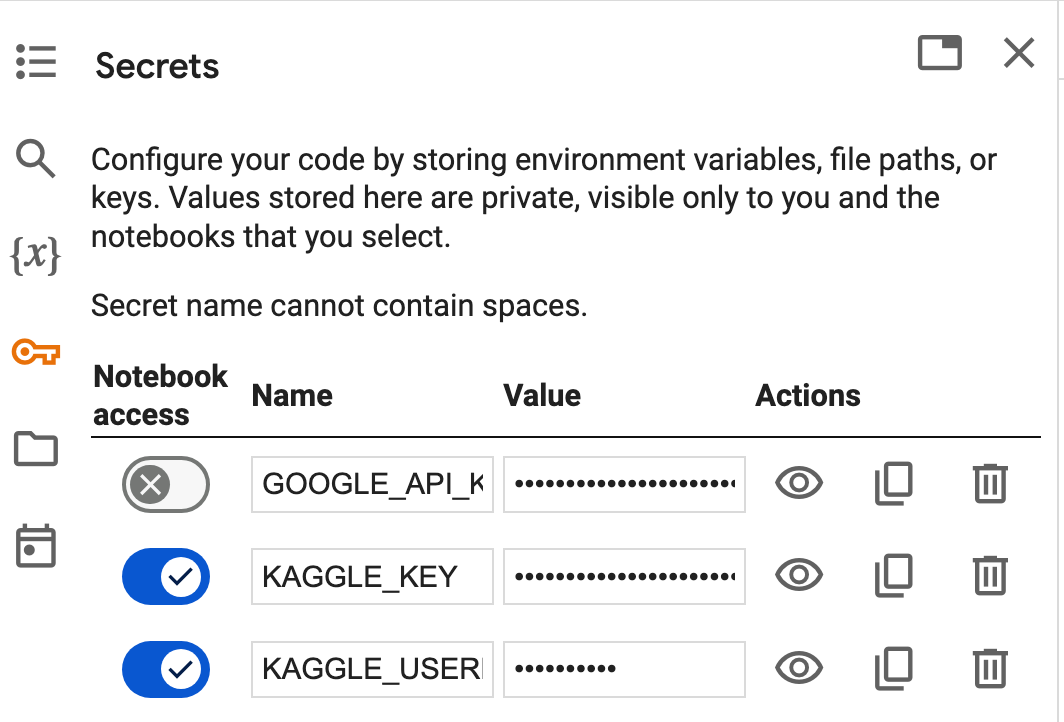Image resolution: width=1064 pixels, height=722 pixels.
Task: Click the GOOGLE_API_KEY value field
Action: [x=624, y=485]
